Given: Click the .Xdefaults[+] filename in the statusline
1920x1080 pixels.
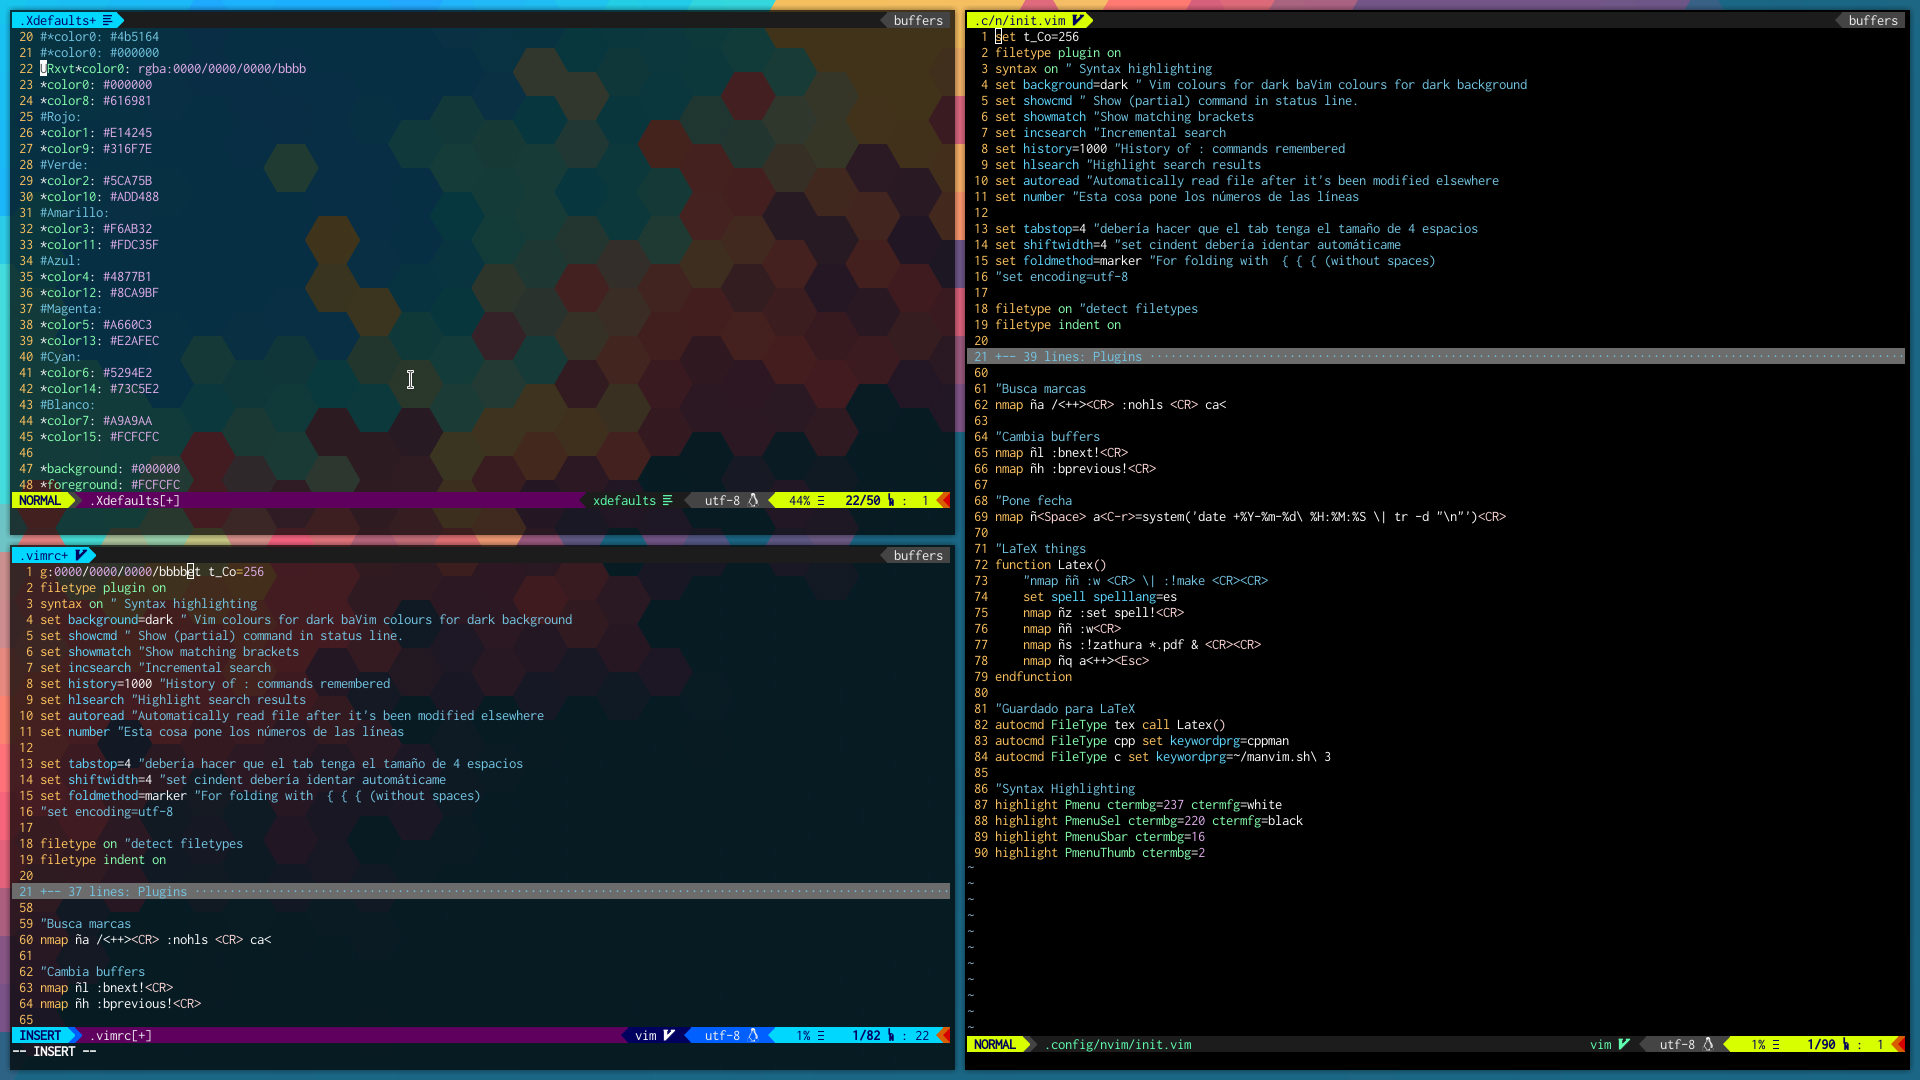Looking at the screenshot, I should click(x=133, y=500).
